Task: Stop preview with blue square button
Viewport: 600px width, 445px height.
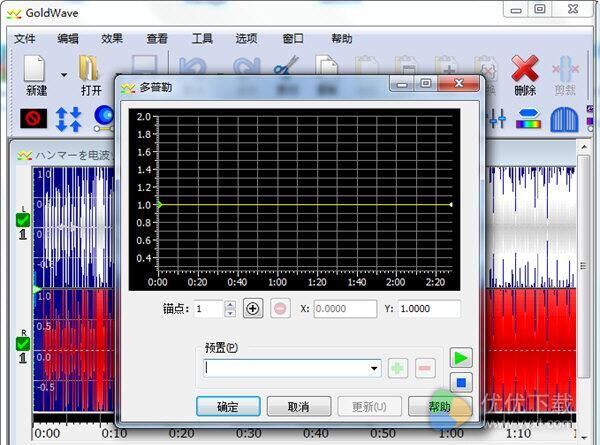Action: tap(461, 382)
